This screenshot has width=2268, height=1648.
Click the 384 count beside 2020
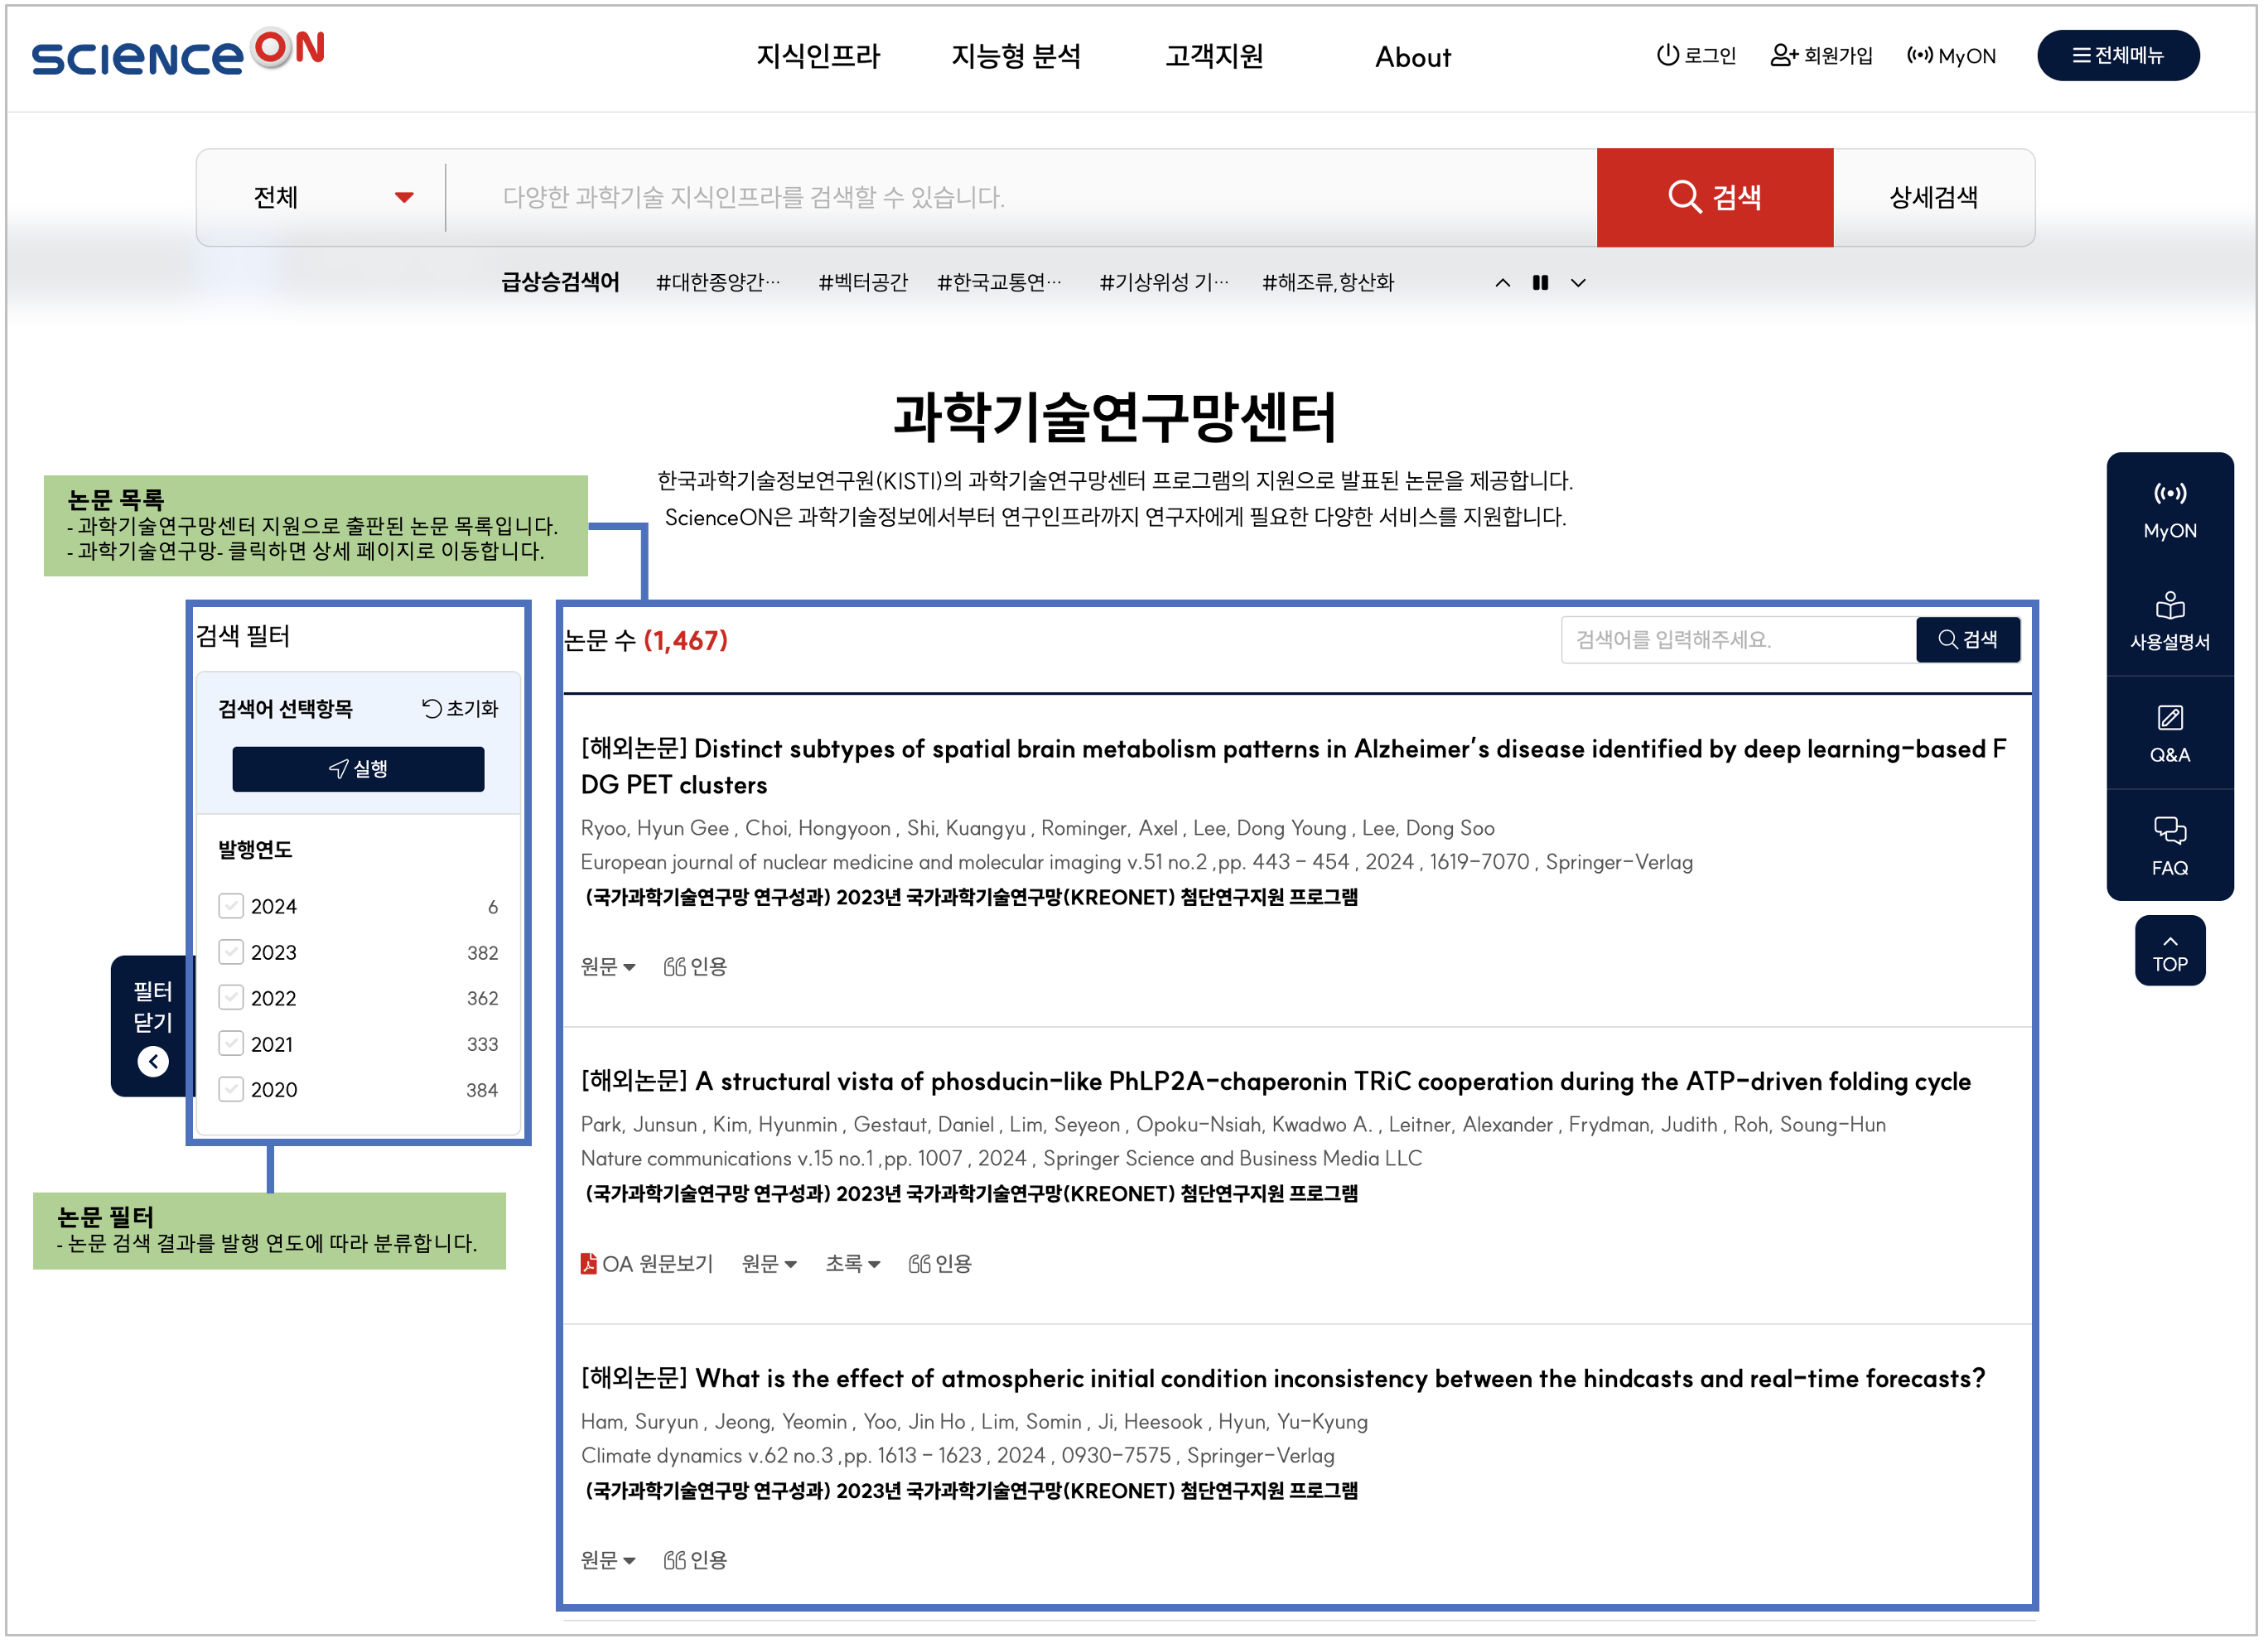(x=482, y=1091)
